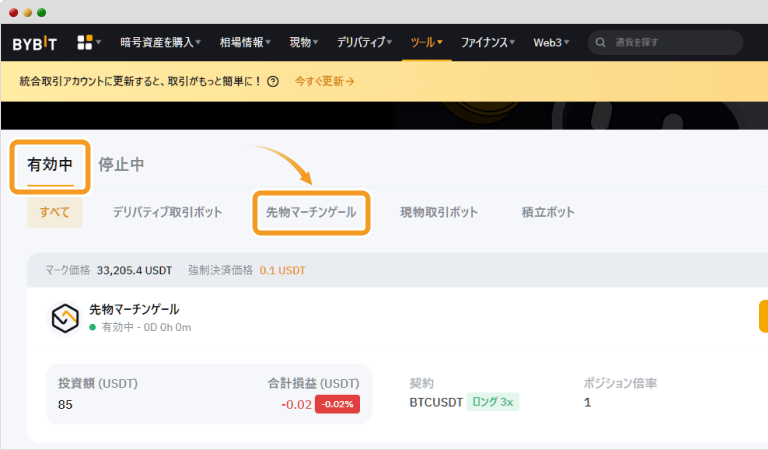768x450 pixels.
Task: Expand the 相場情報 menu
Action: pos(245,43)
